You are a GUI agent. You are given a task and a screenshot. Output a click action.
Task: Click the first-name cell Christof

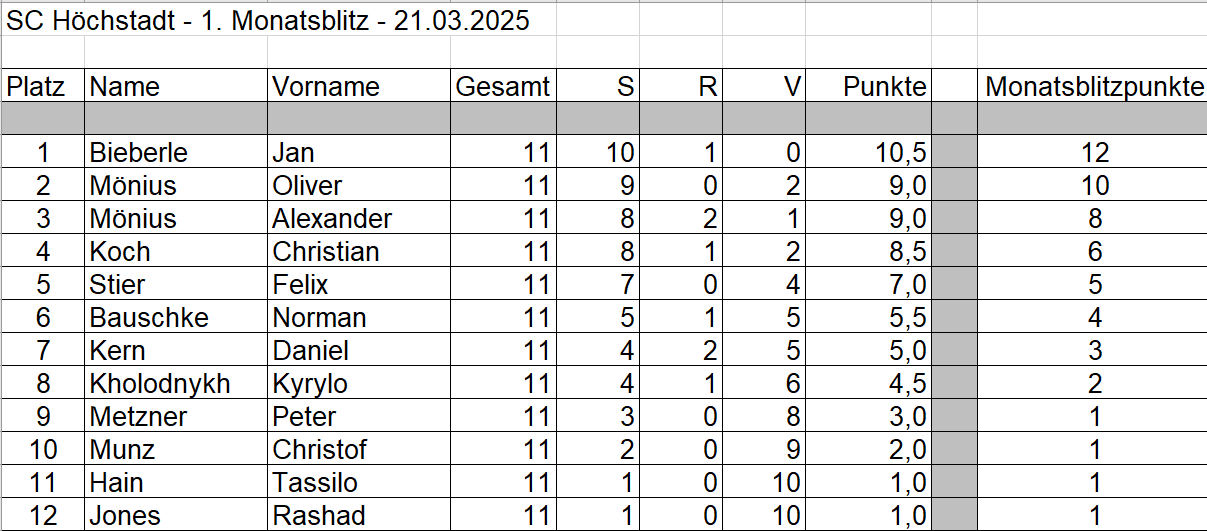(x=320, y=450)
